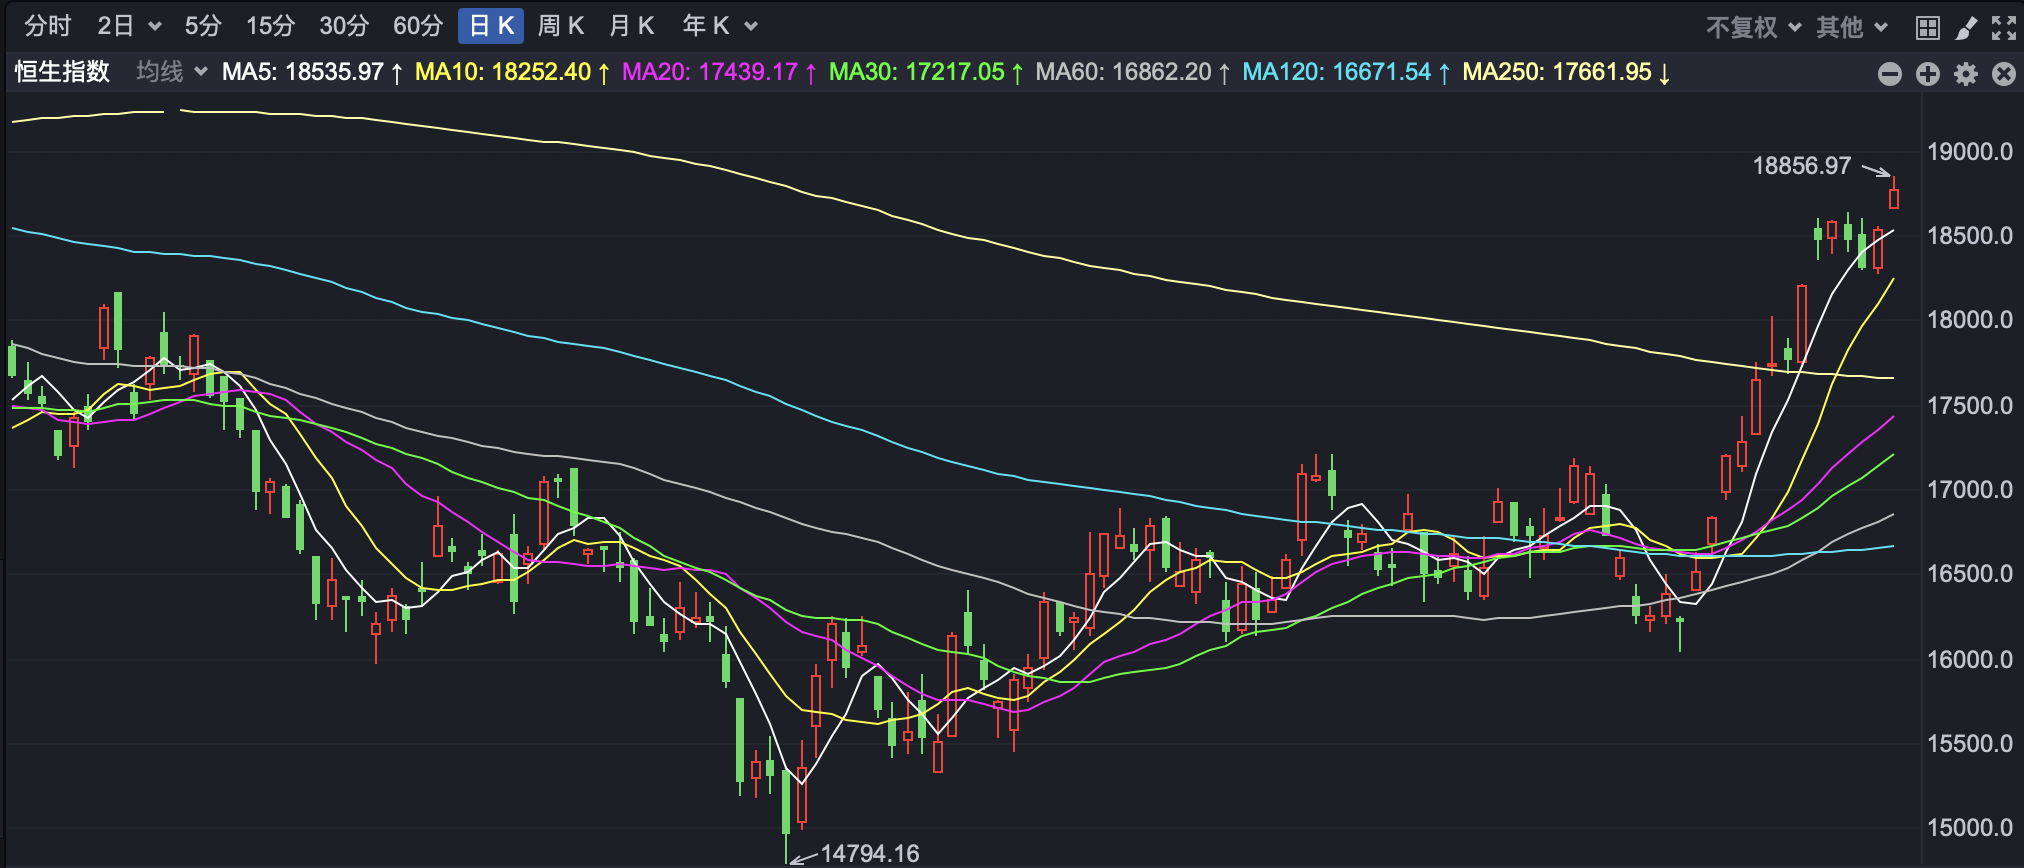This screenshot has height=868, width=2024.
Task: Click the 18500.0 price axis label
Action: click(x=1970, y=236)
